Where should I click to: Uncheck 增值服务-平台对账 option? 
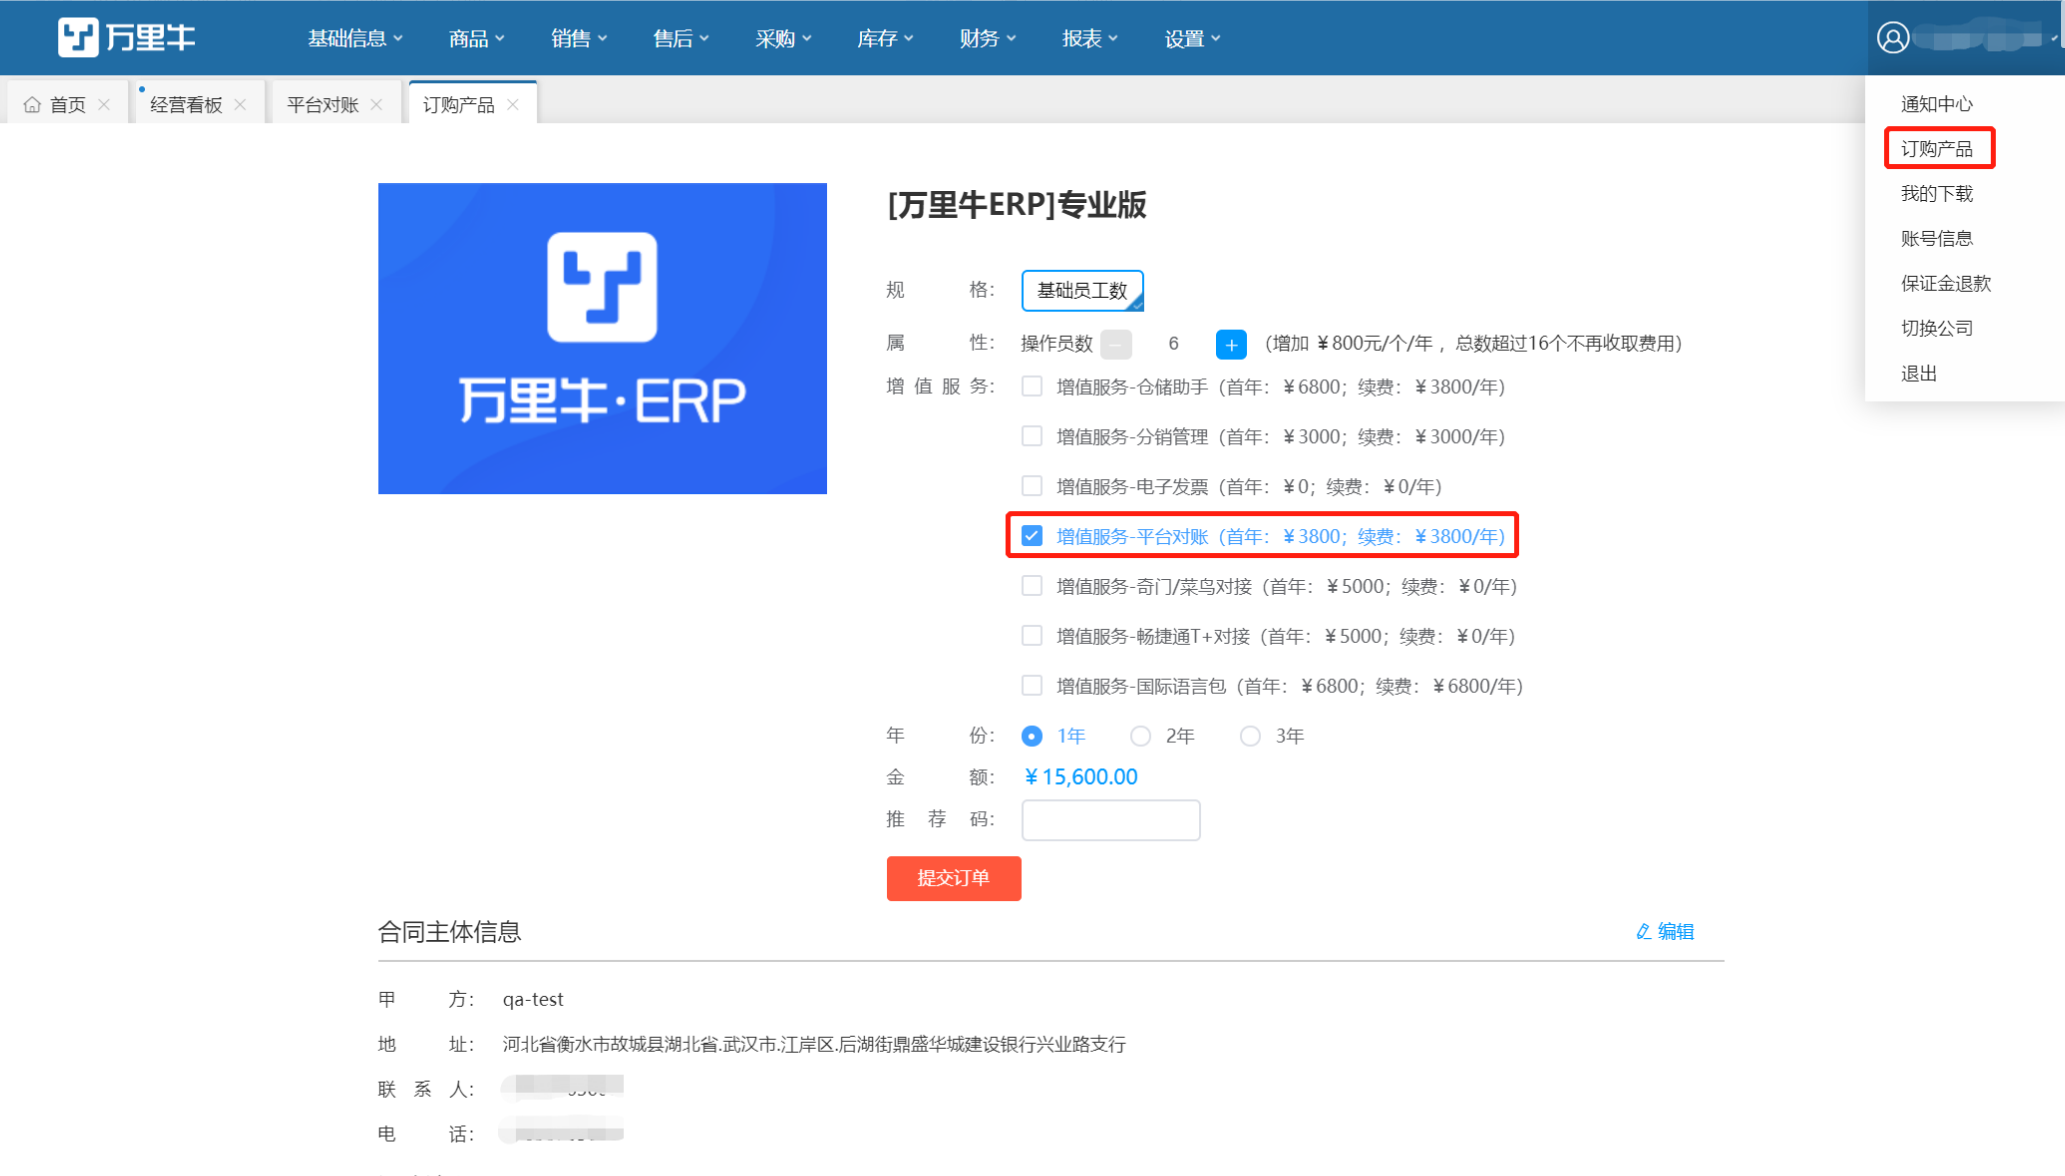pos(1031,536)
